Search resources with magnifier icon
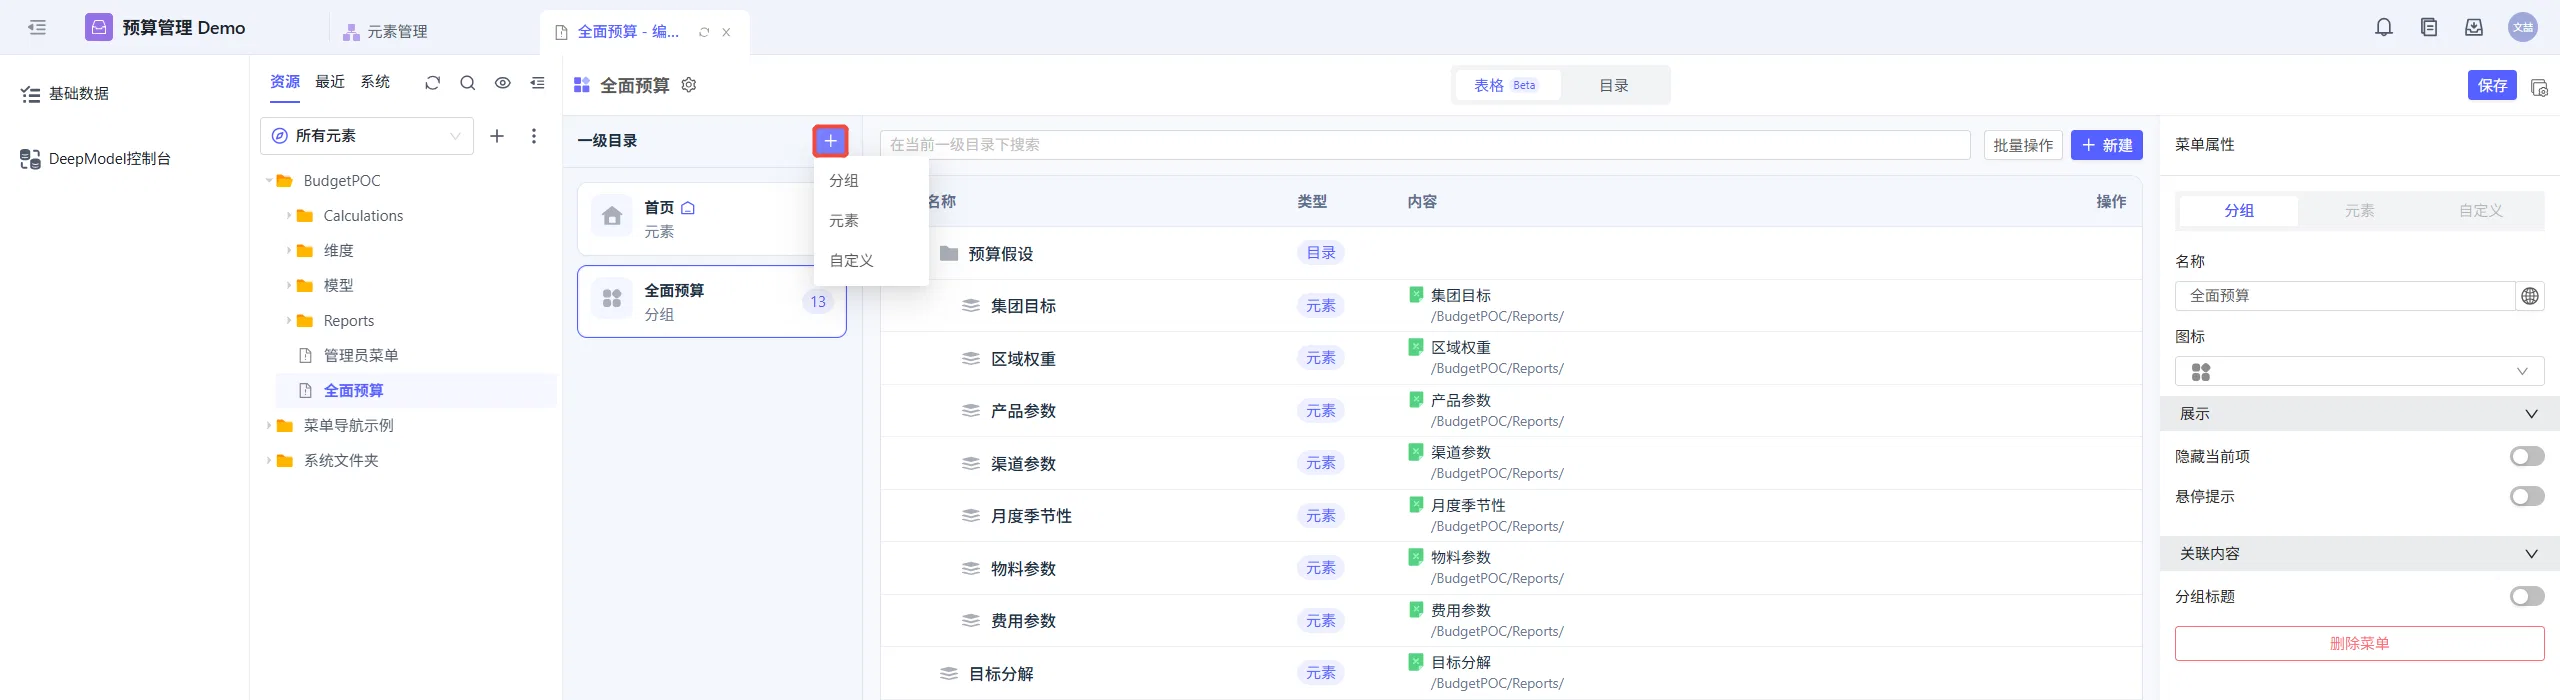This screenshot has height=700, width=2560. point(467,83)
